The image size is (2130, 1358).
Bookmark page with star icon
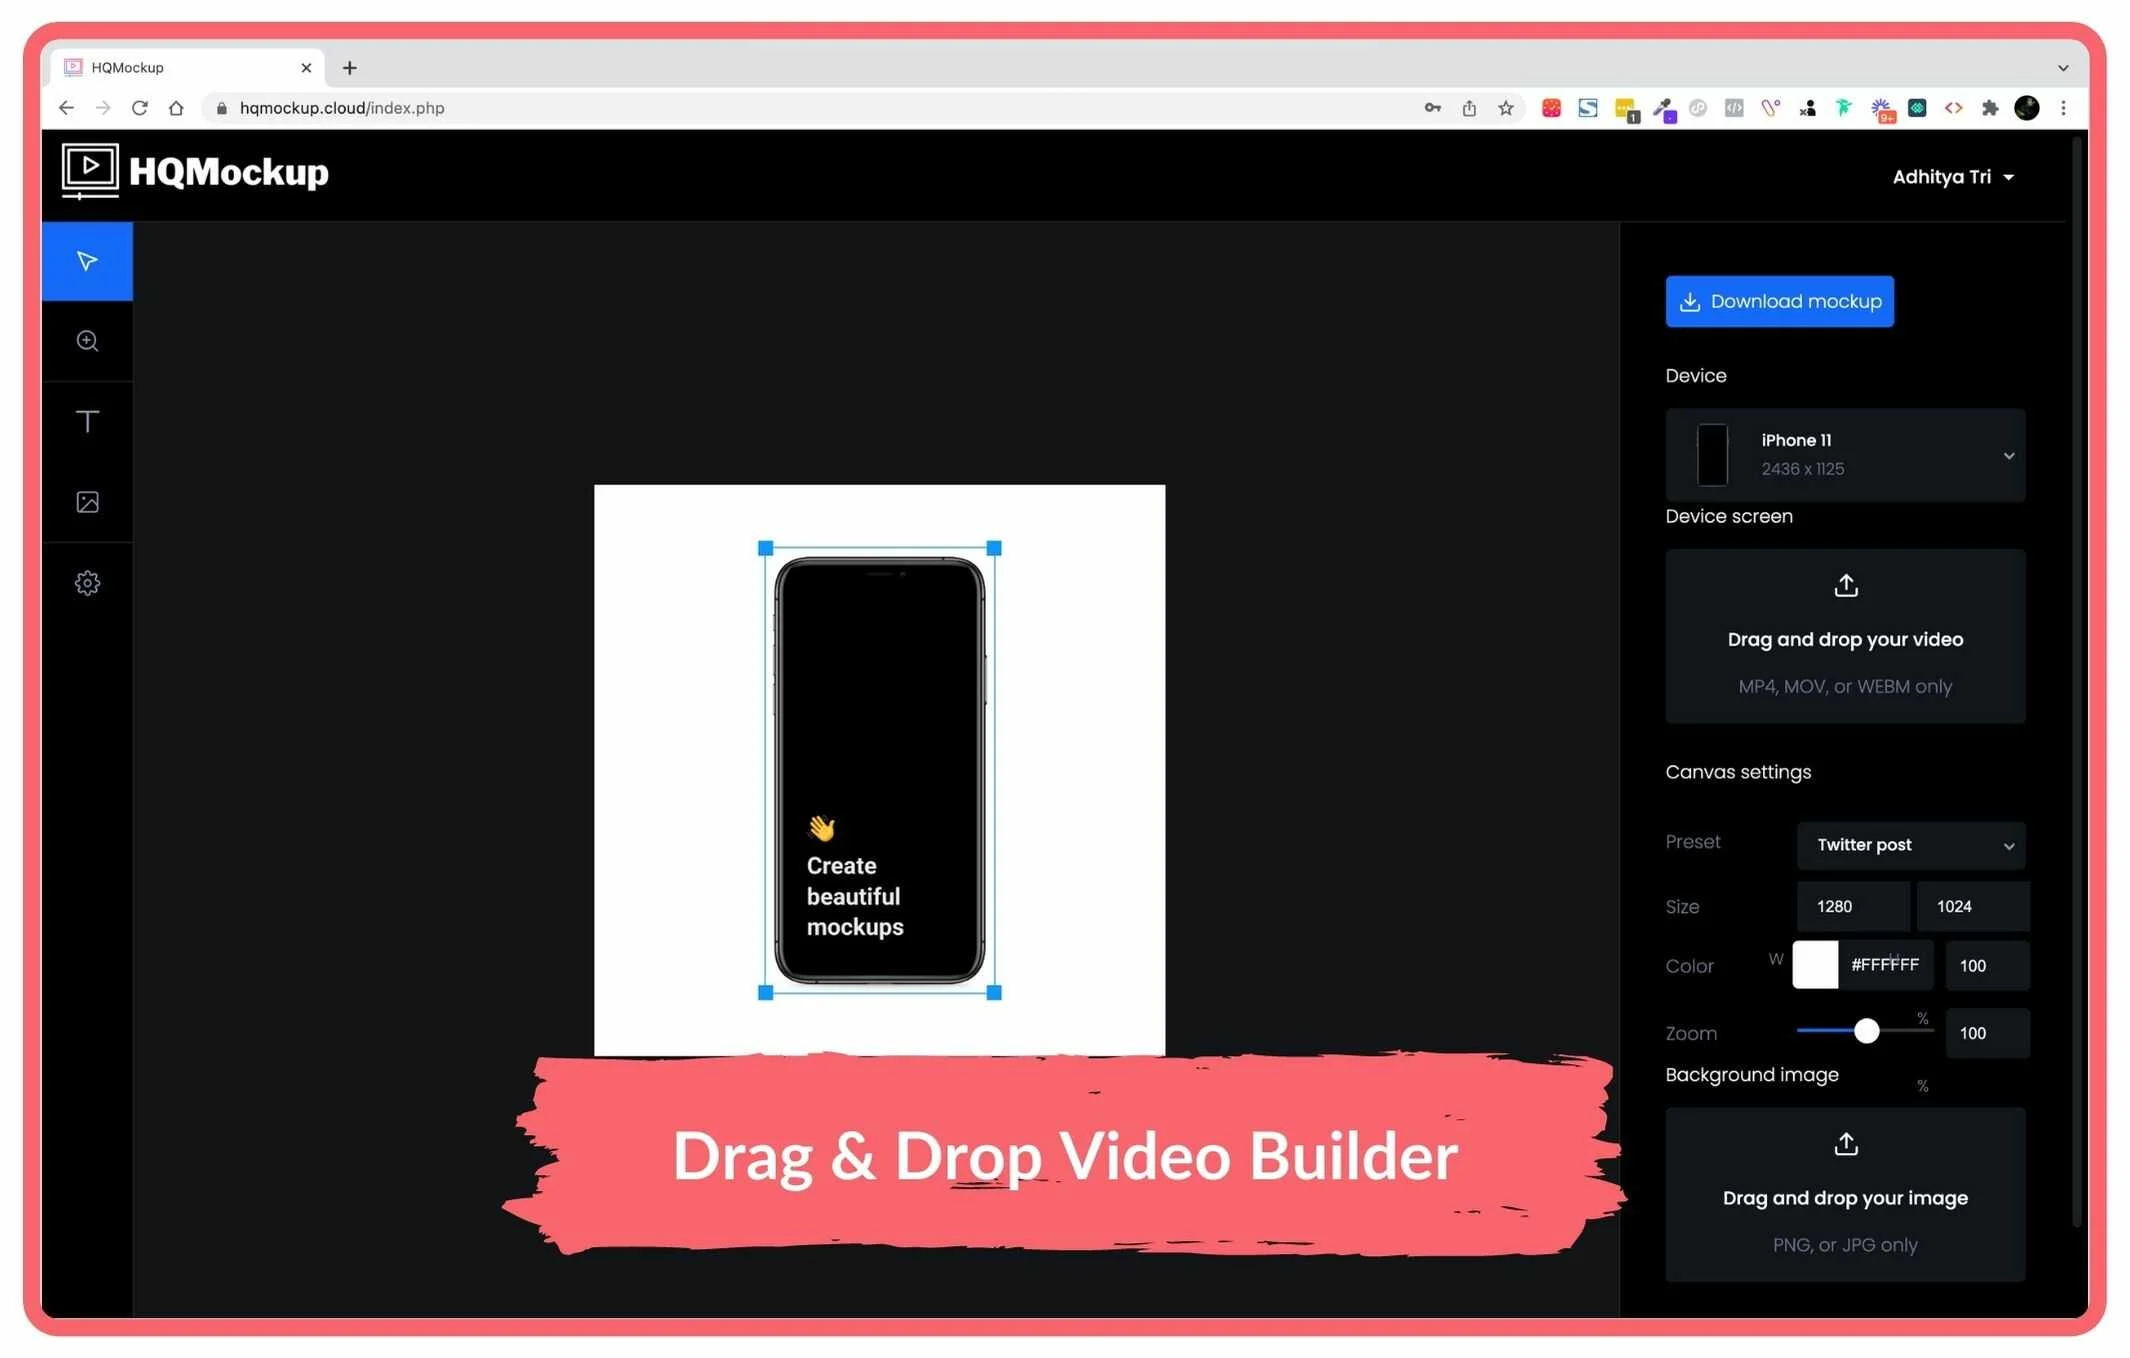[1505, 108]
